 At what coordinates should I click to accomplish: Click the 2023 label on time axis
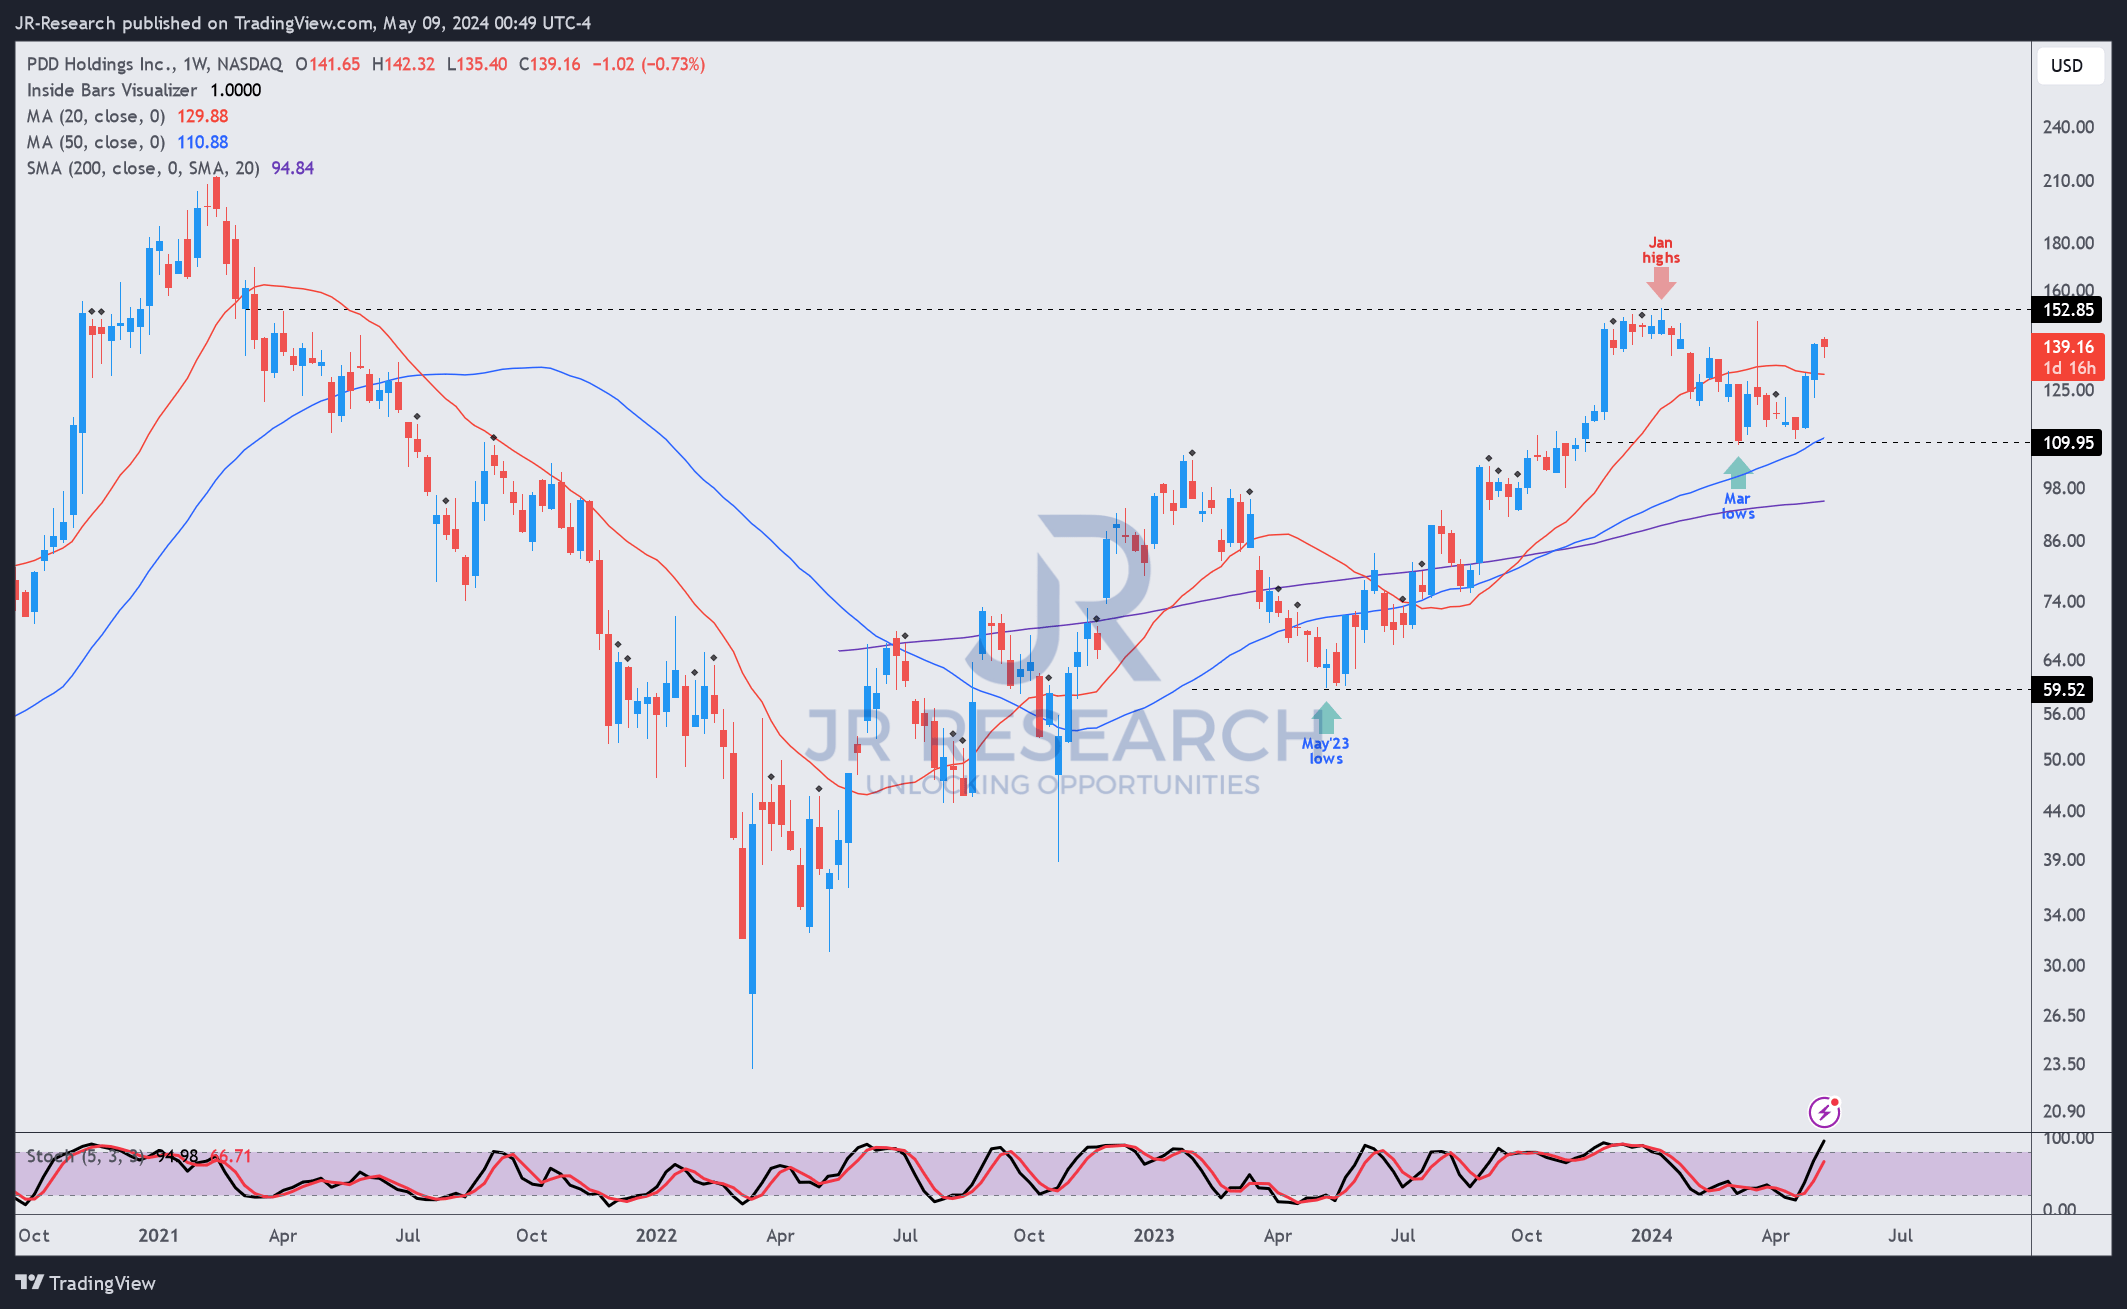click(1153, 1235)
